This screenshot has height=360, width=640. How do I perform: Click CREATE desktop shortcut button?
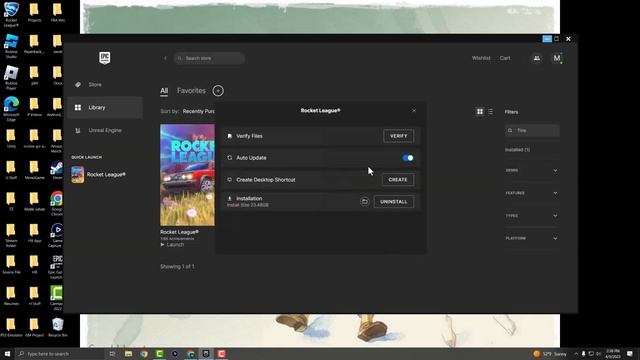398,180
